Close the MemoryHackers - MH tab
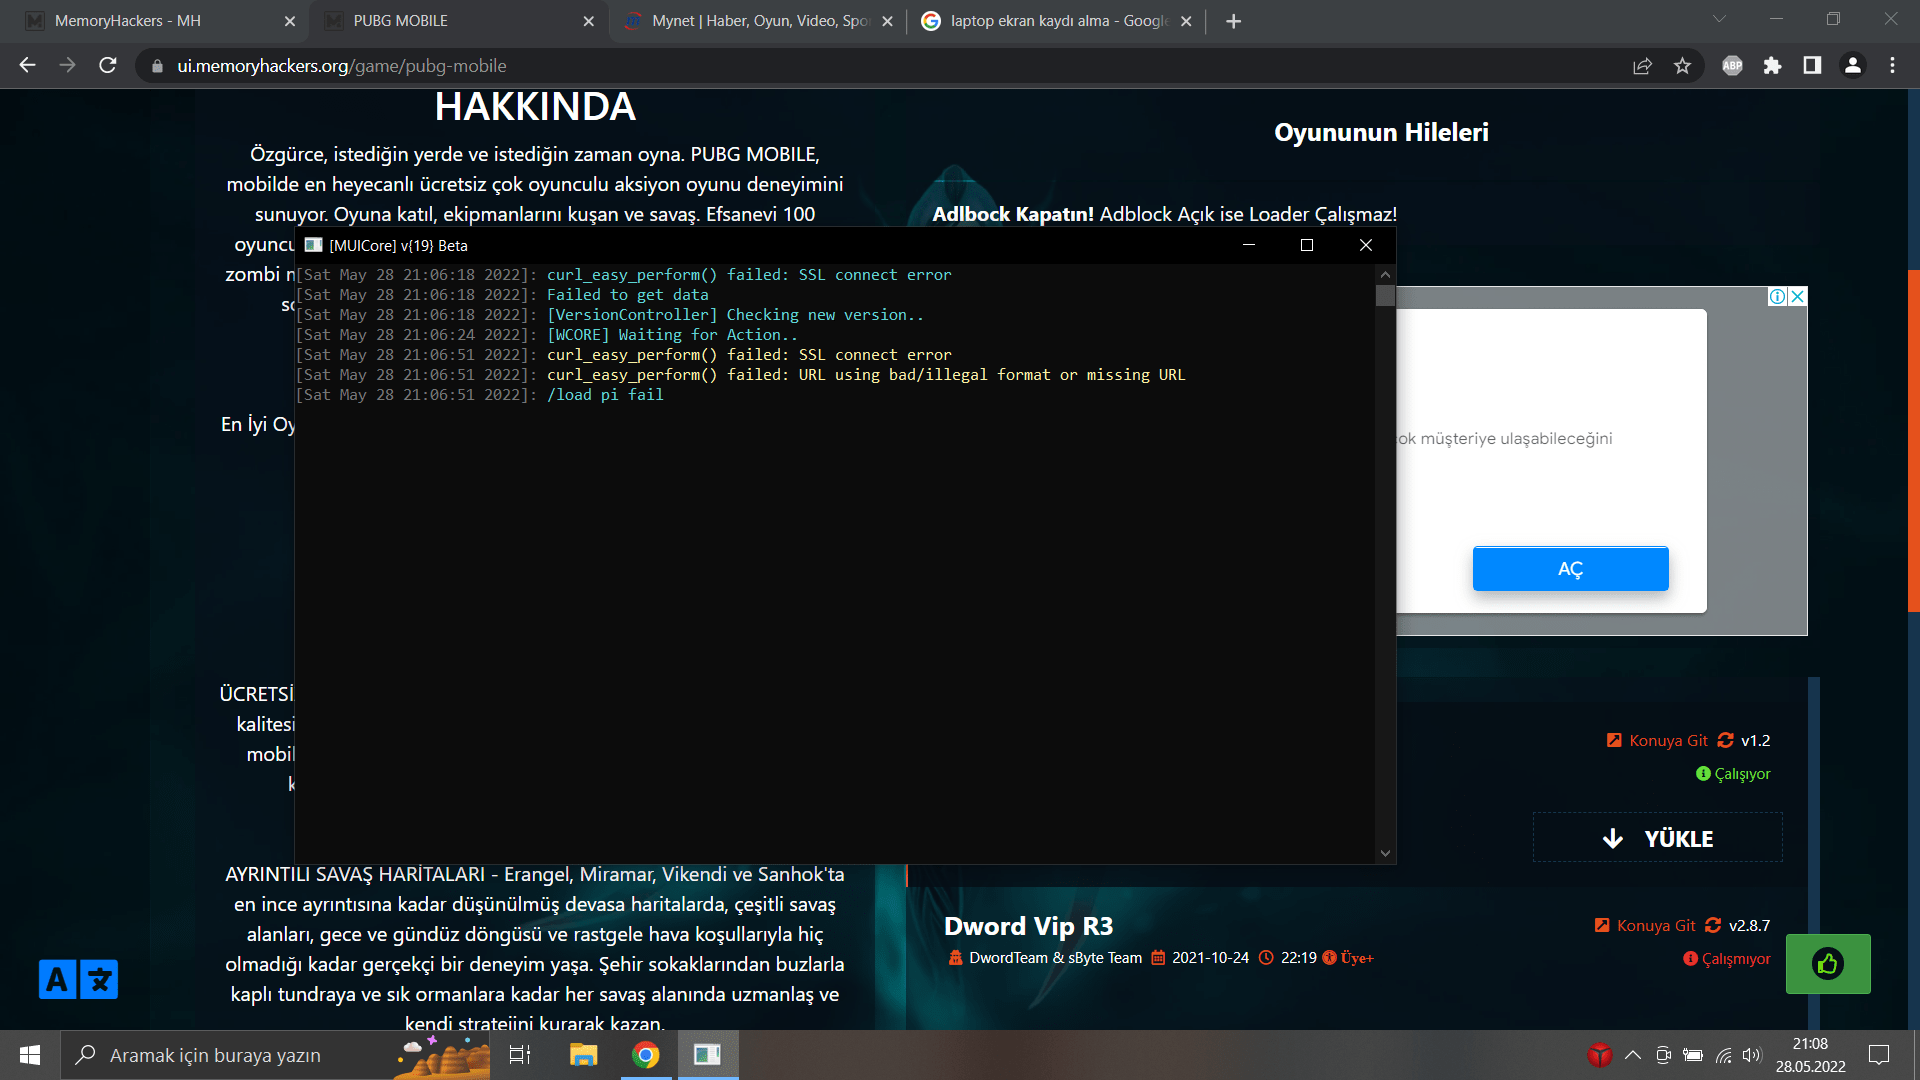 (x=290, y=21)
